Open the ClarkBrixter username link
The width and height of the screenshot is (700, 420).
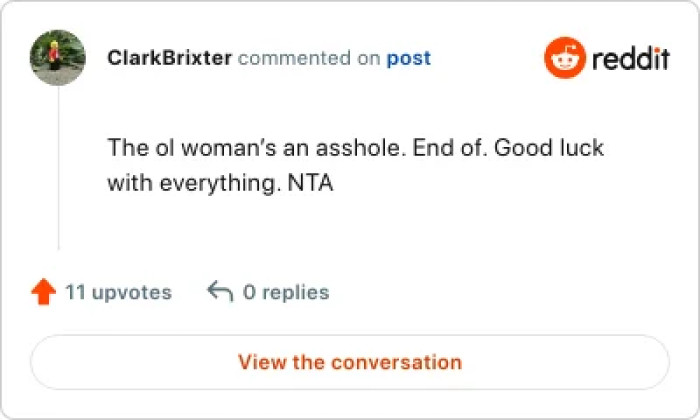tap(169, 58)
